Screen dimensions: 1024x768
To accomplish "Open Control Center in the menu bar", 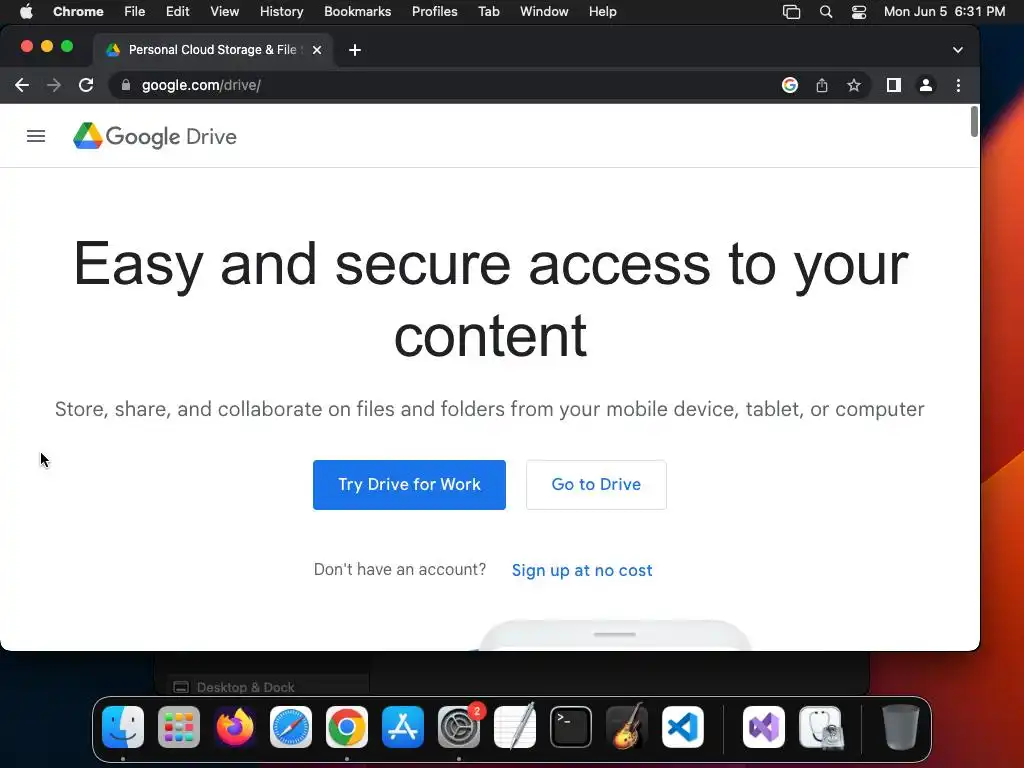I will (x=859, y=11).
